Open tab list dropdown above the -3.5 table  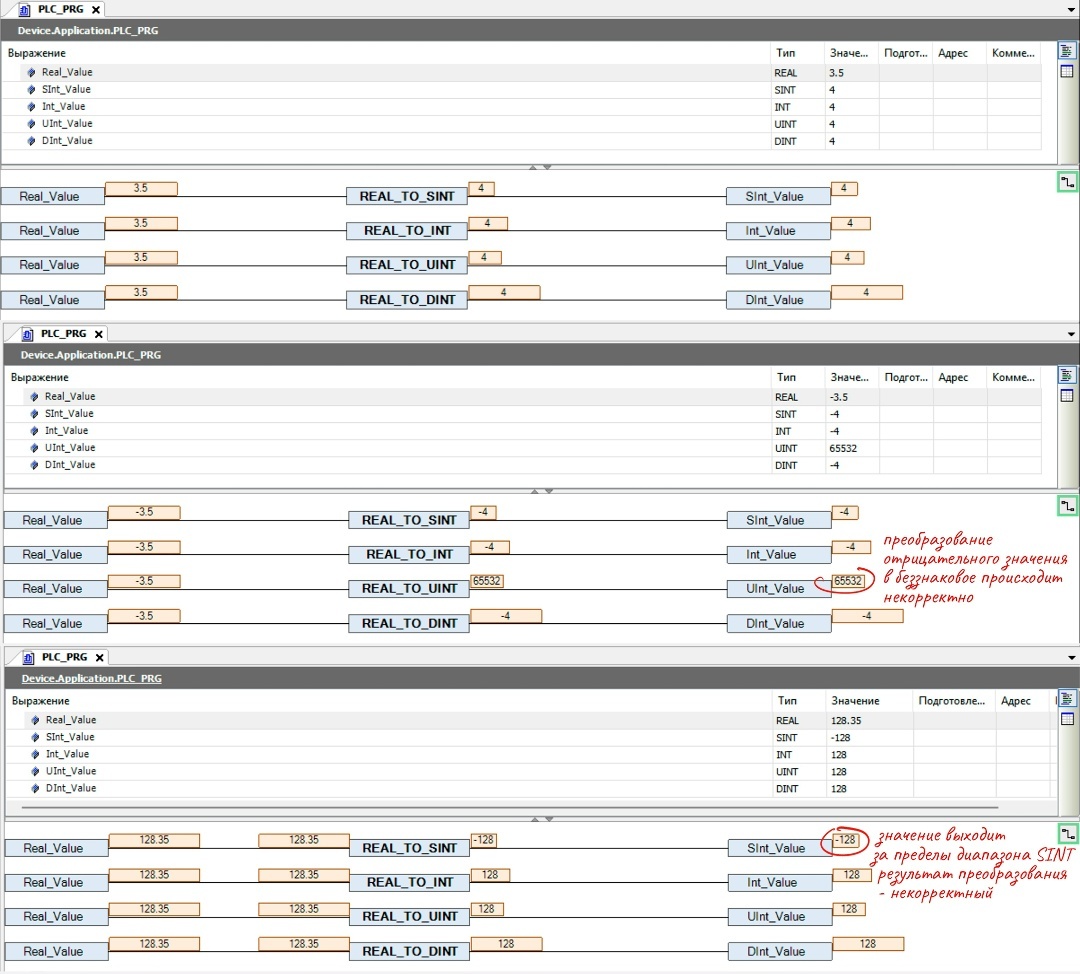pos(1071,334)
